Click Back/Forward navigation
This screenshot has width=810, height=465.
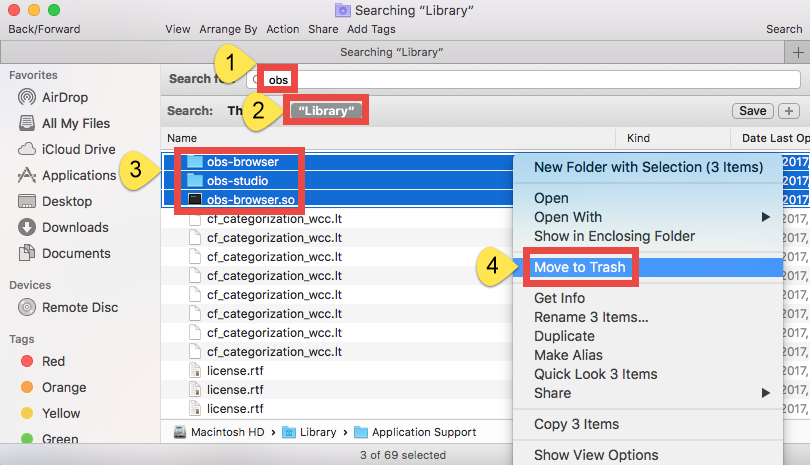click(44, 29)
